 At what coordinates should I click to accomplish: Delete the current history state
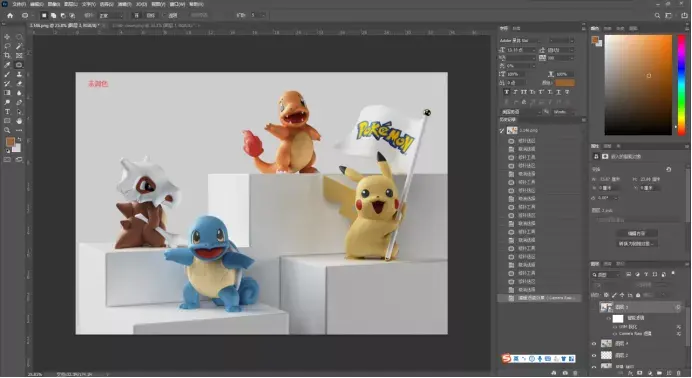click(575, 373)
